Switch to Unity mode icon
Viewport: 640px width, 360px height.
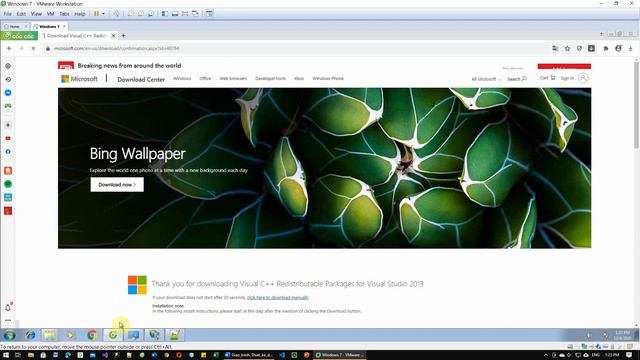point(195,13)
